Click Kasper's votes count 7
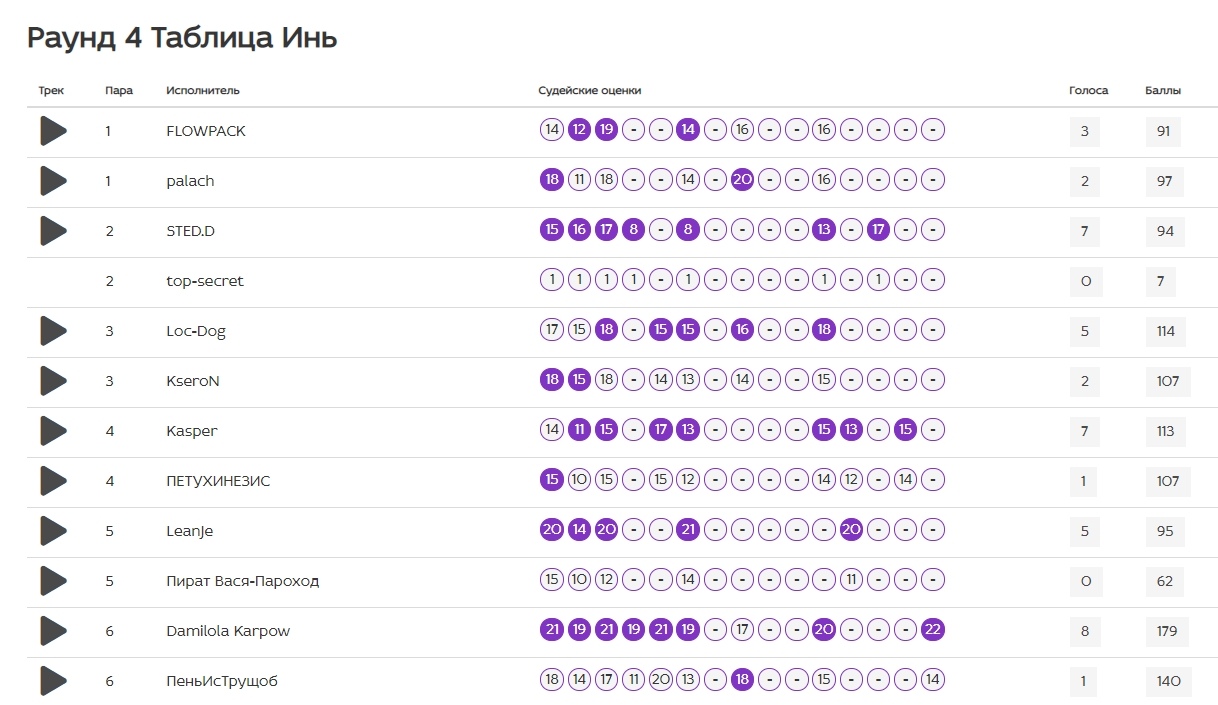 tap(1085, 431)
